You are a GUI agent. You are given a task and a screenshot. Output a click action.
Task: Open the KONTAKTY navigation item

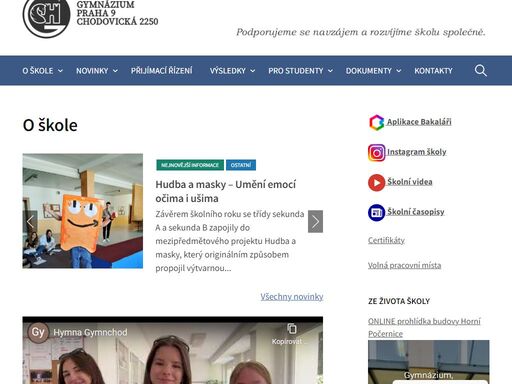(x=433, y=71)
